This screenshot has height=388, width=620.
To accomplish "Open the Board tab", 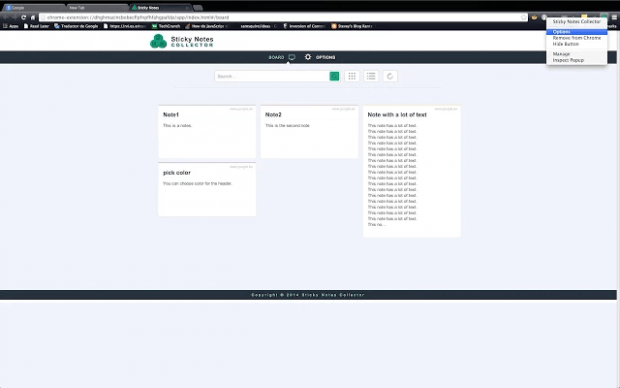I will (x=282, y=57).
